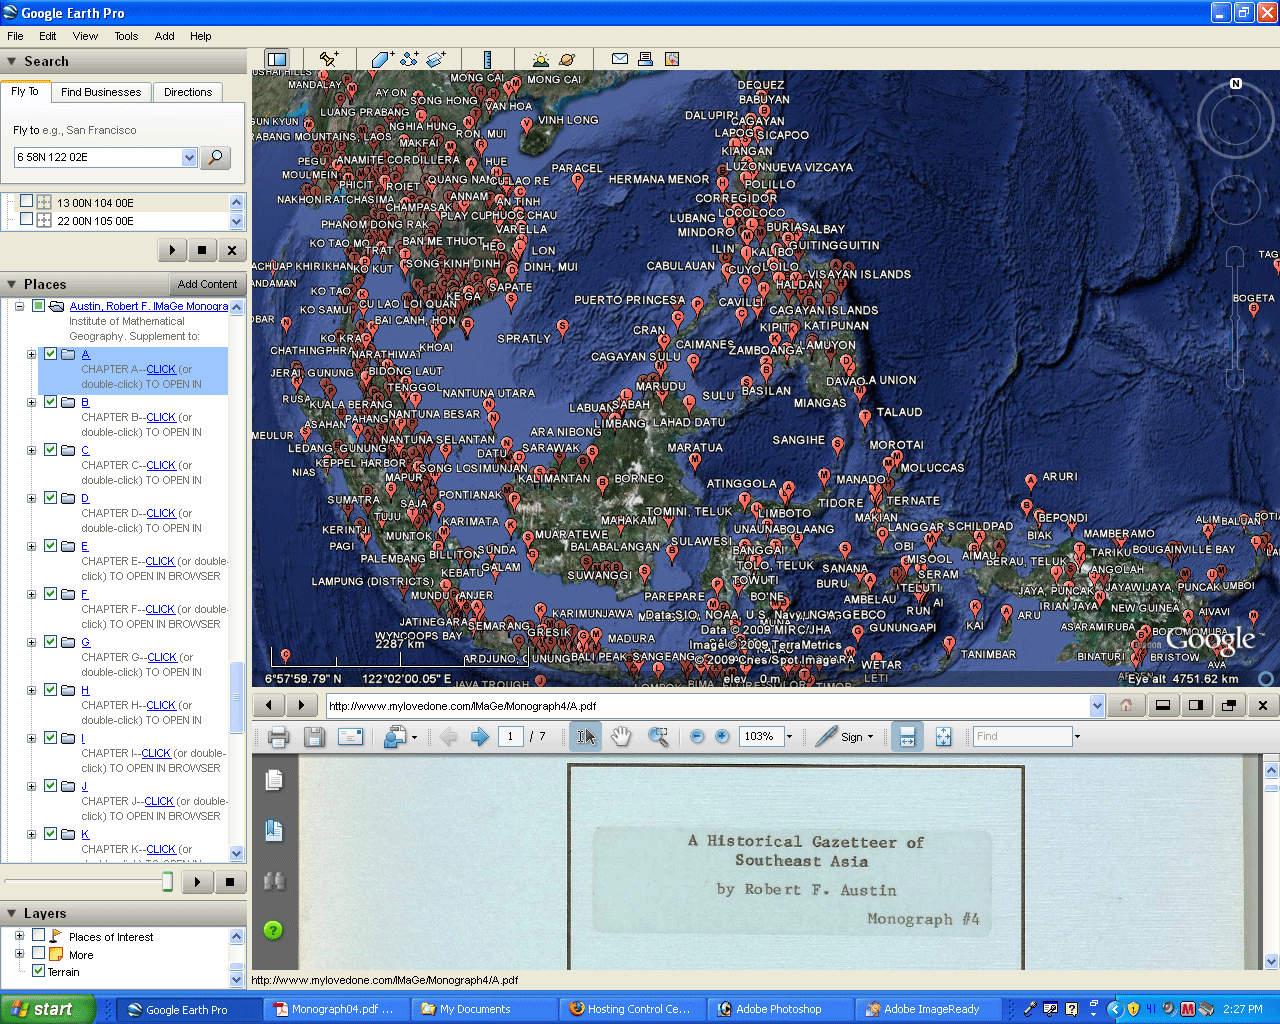Uncheck the folder C checkbox

click(x=50, y=450)
